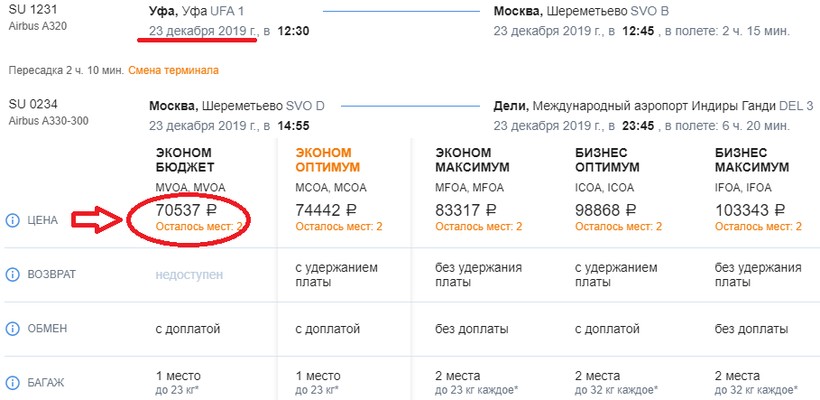Choose the БИЗНЕС МАКСИМУМ fare header
The height and width of the screenshot is (400, 820).
click(750, 158)
